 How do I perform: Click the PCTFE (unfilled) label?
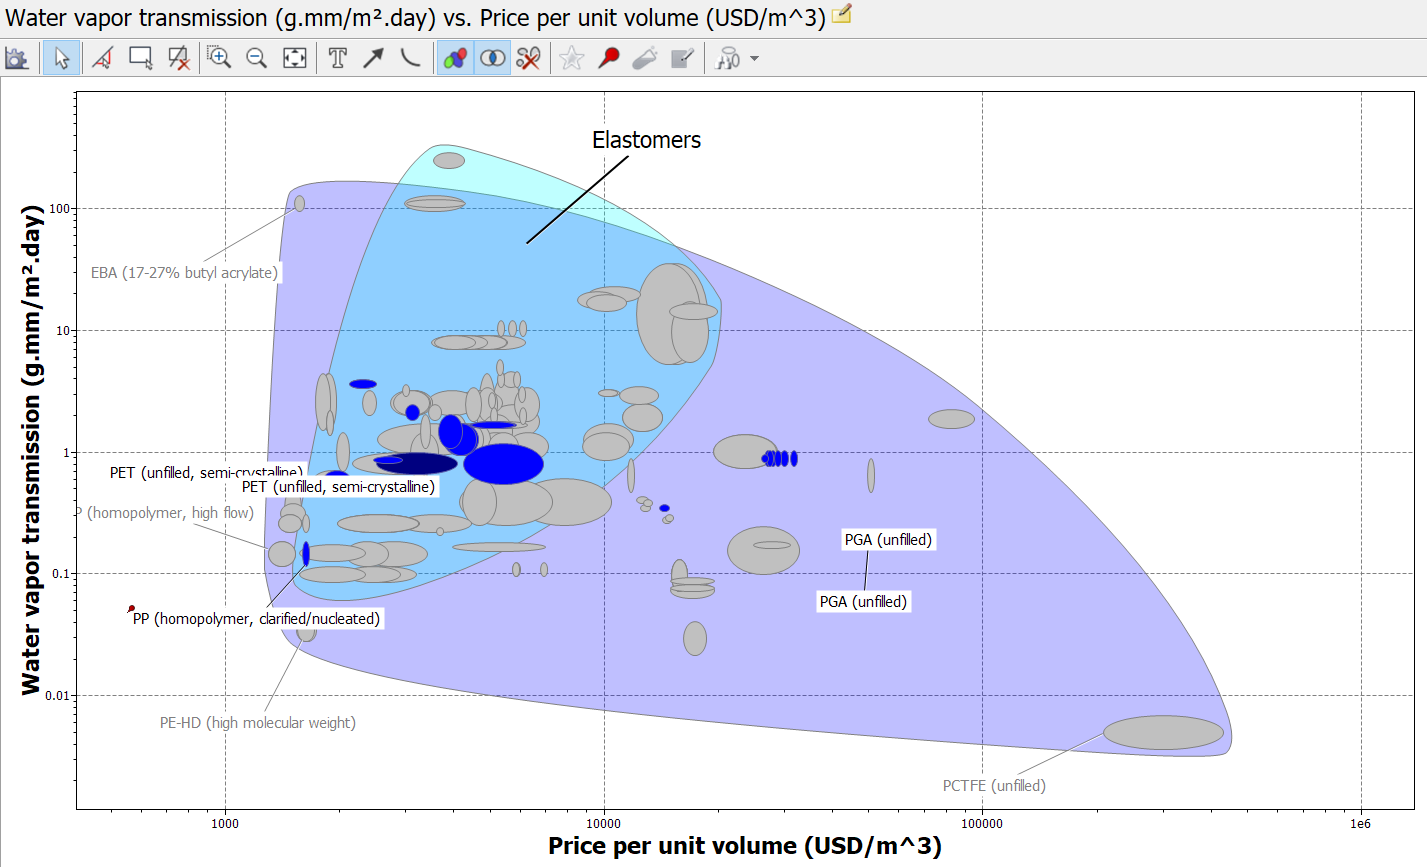click(994, 785)
